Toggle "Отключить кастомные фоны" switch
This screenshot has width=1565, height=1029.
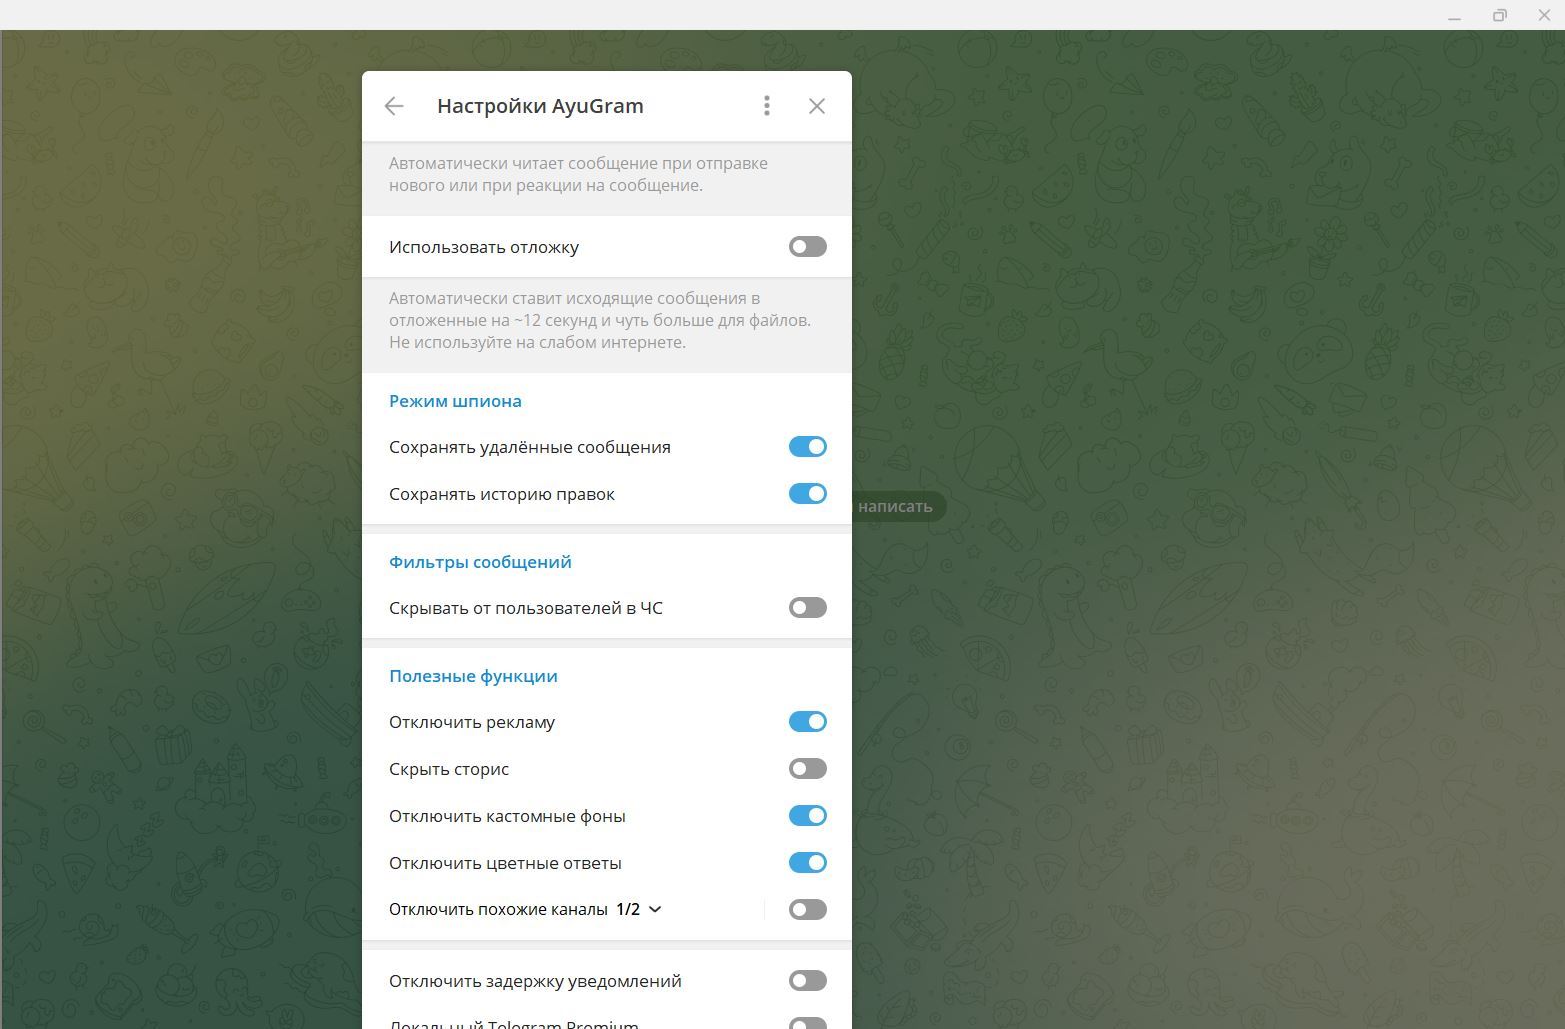(x=808, y=816)
